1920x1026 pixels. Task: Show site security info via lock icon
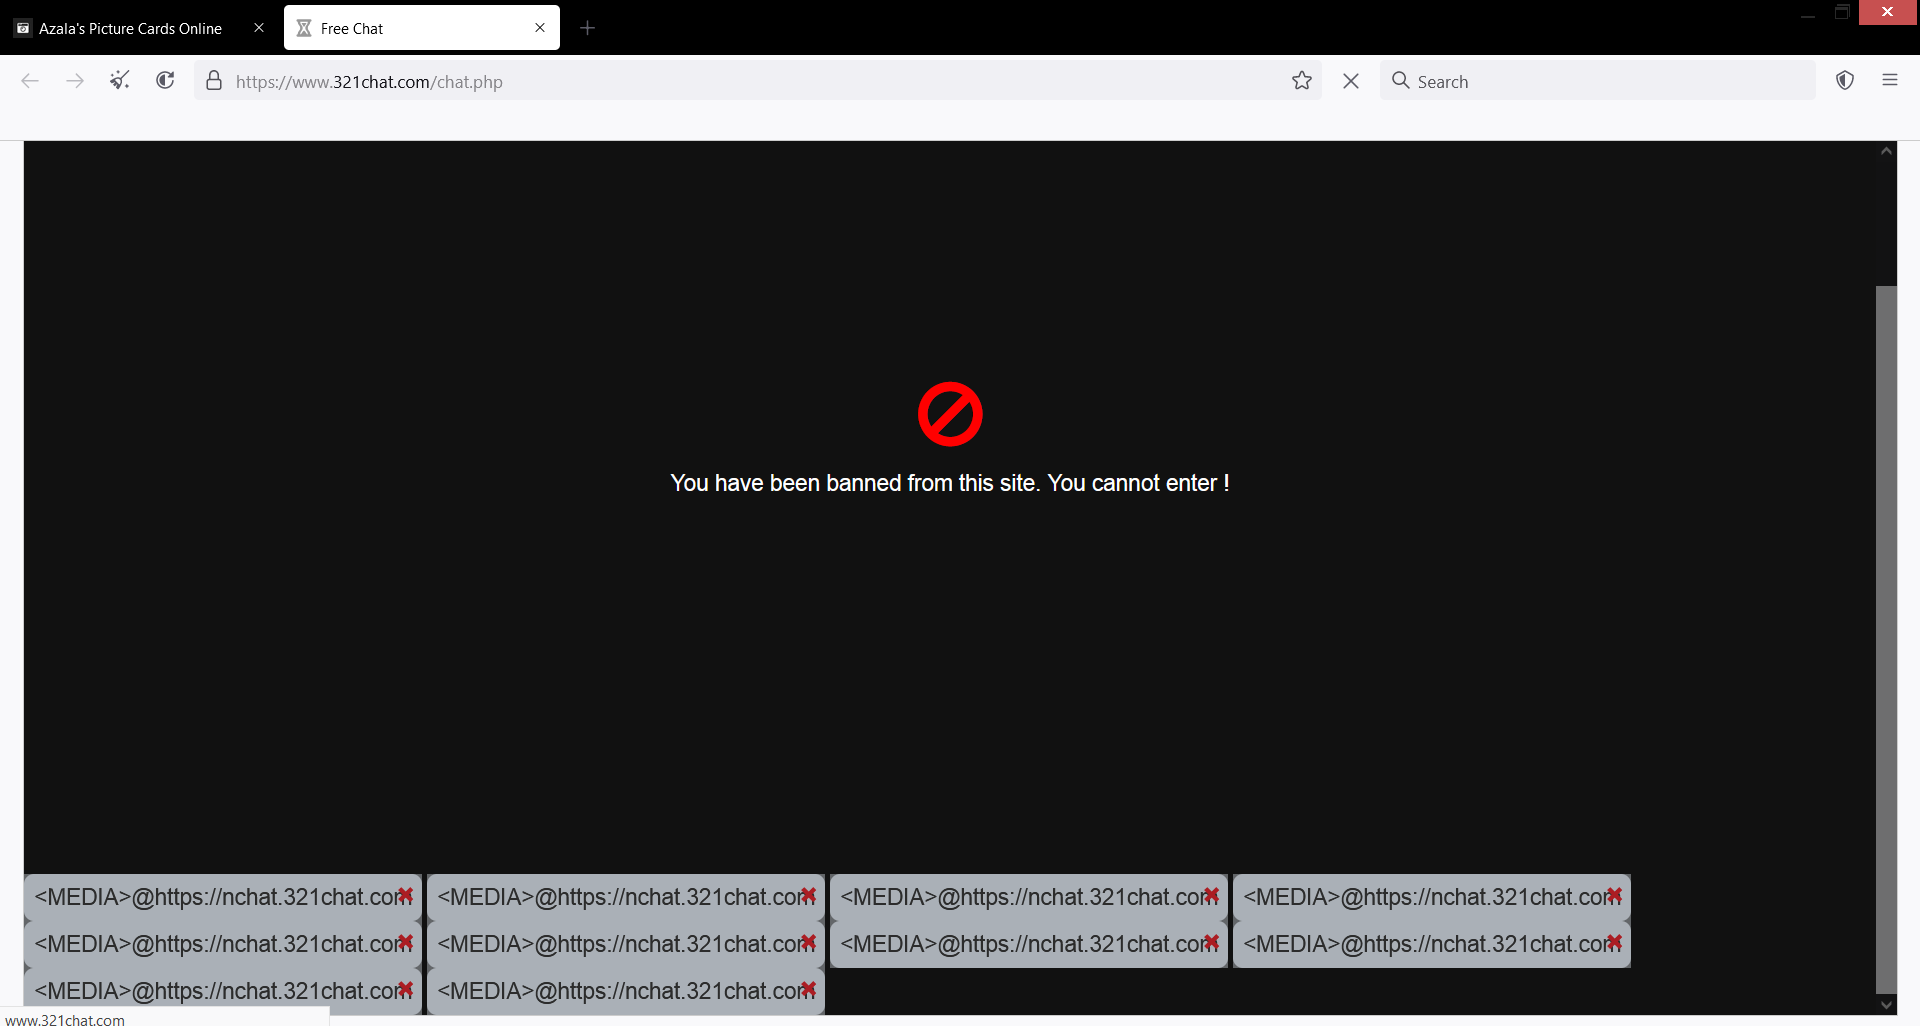click(x=214, y=81)
